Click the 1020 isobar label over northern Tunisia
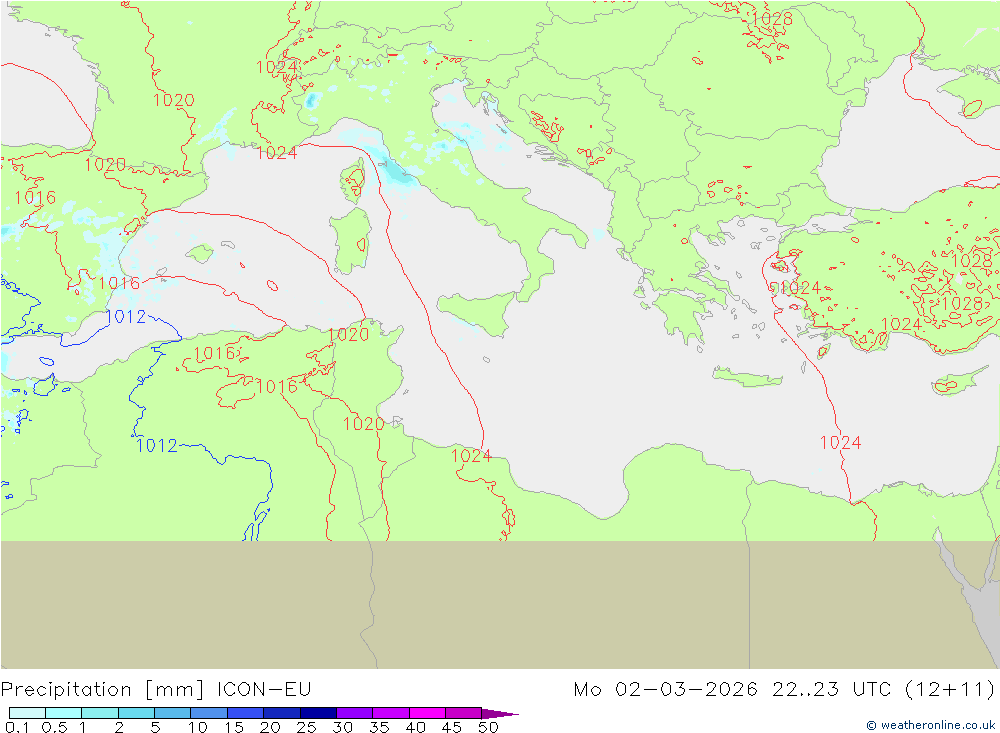Screen dimensions: 1000x733 point(348,334)
